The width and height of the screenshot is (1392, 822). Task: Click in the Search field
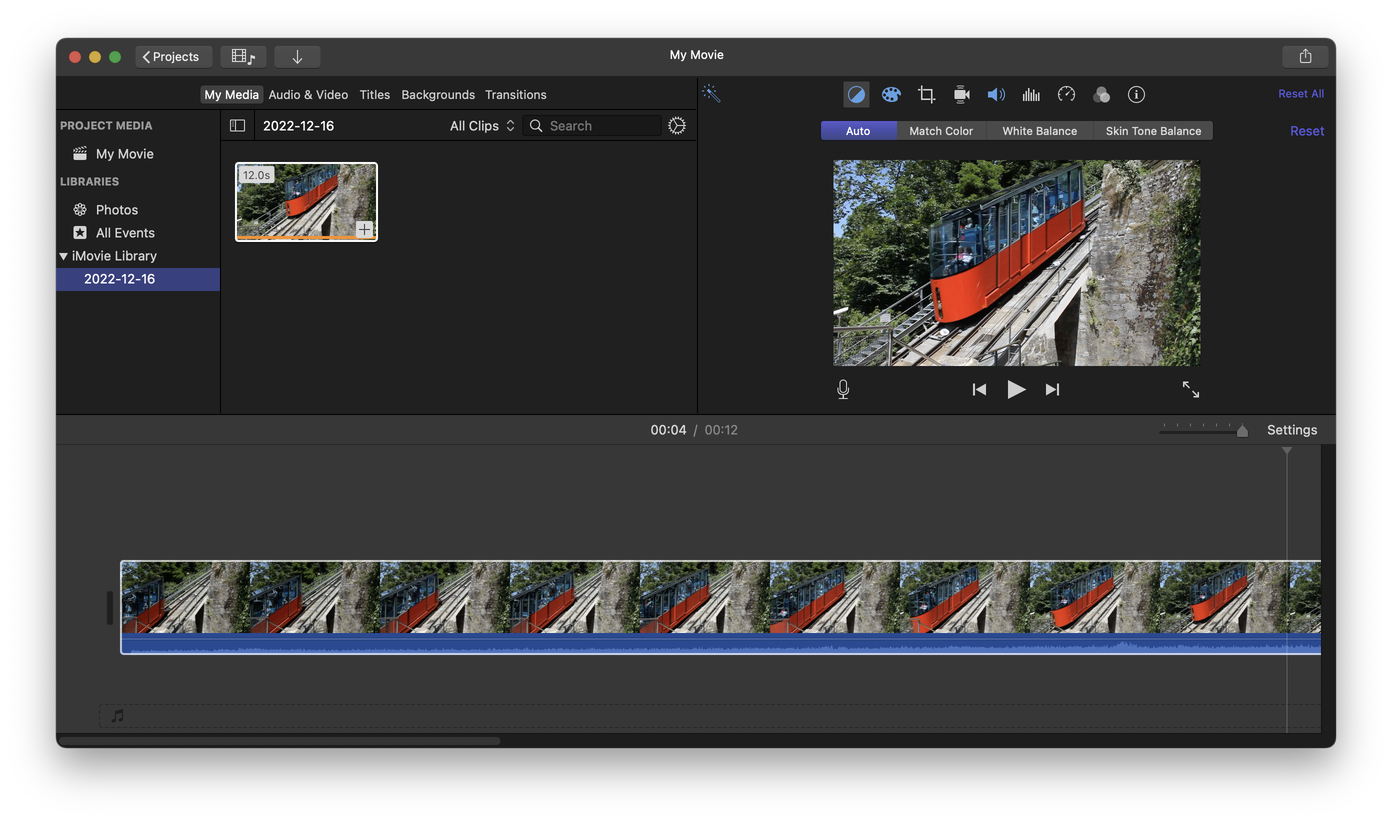tap(592, 125)
